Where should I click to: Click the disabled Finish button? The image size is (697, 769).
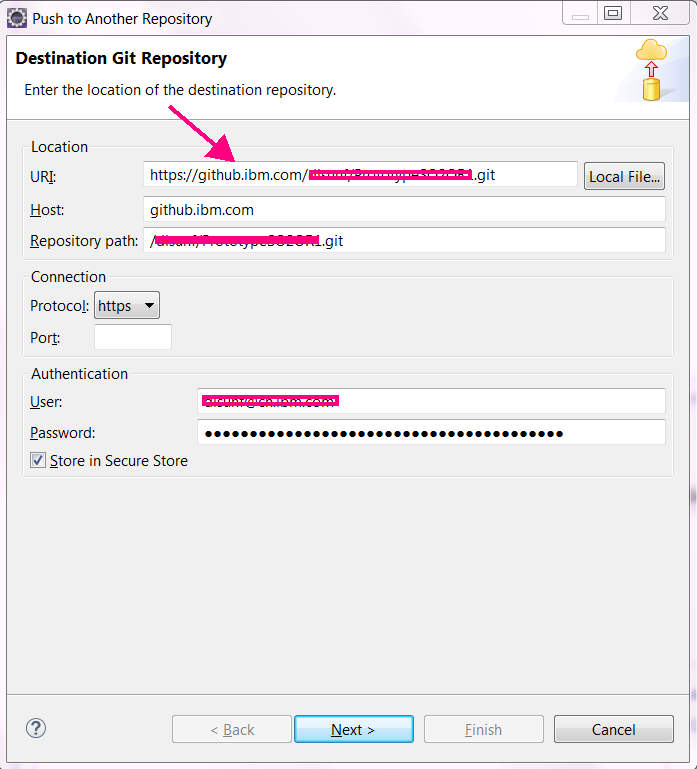coord(484,729)
